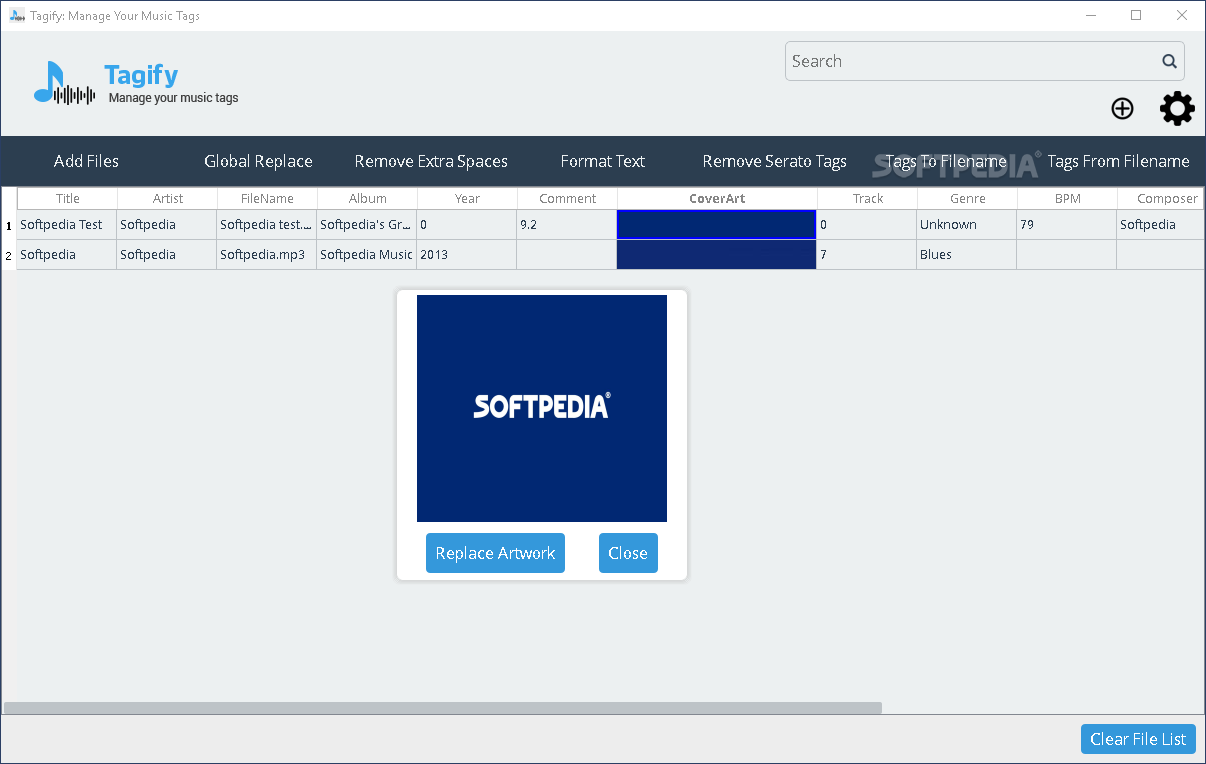
Task: Select the CoverArt cell in row 2
Action: click(x=717, y=255)
